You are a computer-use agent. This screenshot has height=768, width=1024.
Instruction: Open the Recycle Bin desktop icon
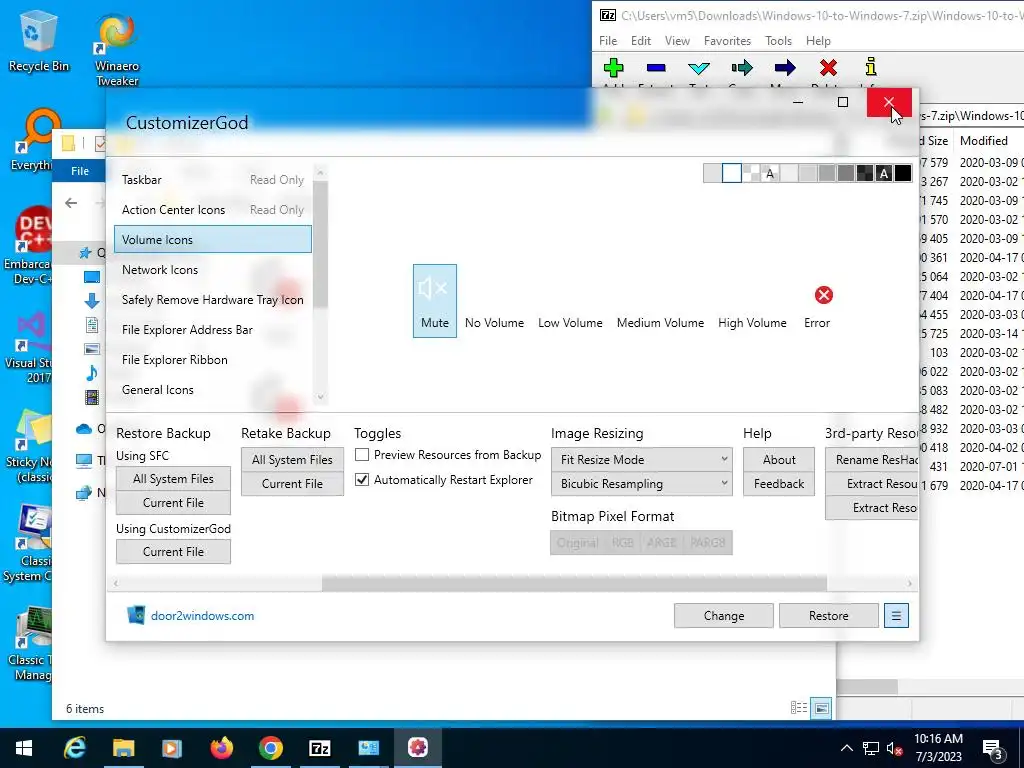(x=38, y=42)
